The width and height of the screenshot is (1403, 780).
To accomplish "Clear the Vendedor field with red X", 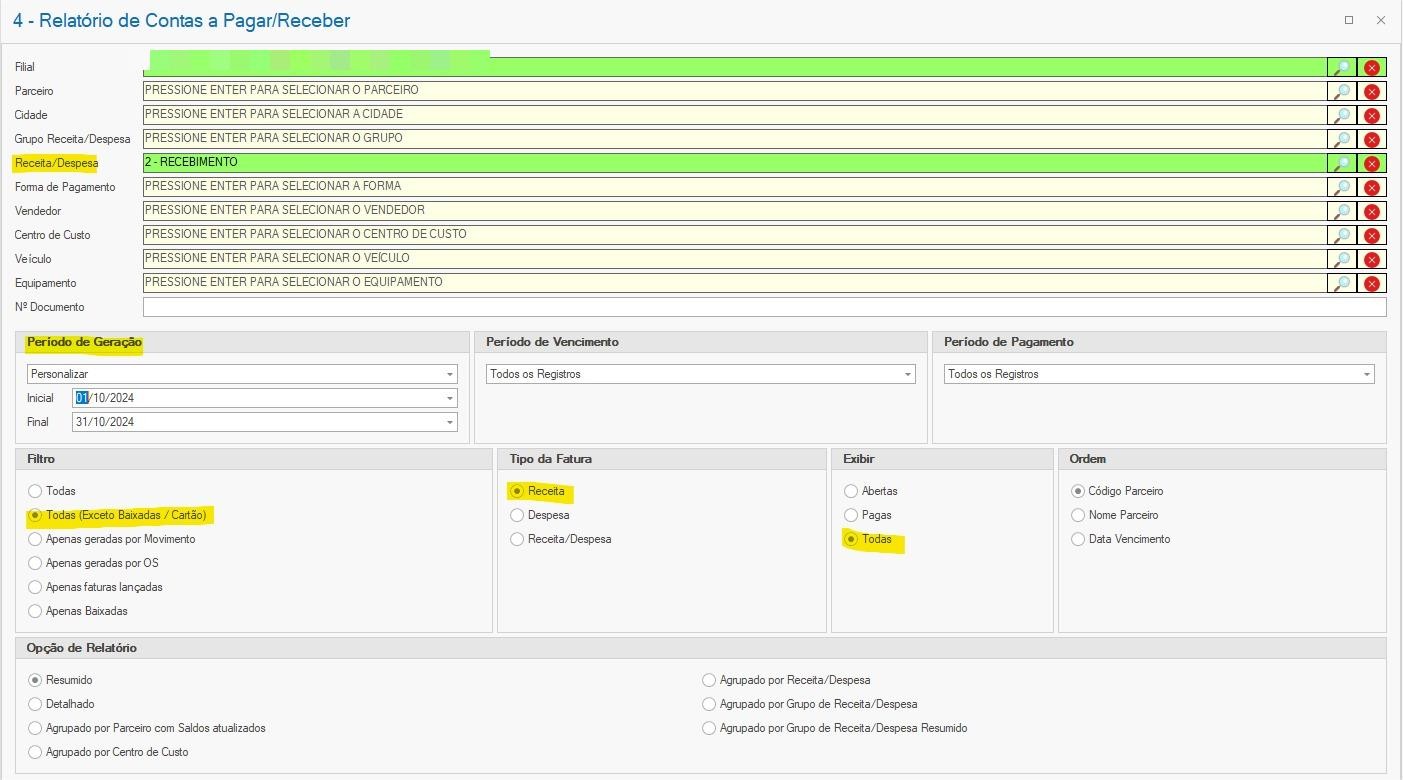I will [1372, 211].
